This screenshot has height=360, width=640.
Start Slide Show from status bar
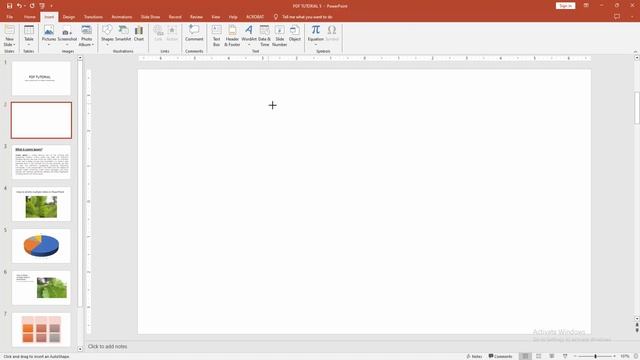(x=565, y=356)
